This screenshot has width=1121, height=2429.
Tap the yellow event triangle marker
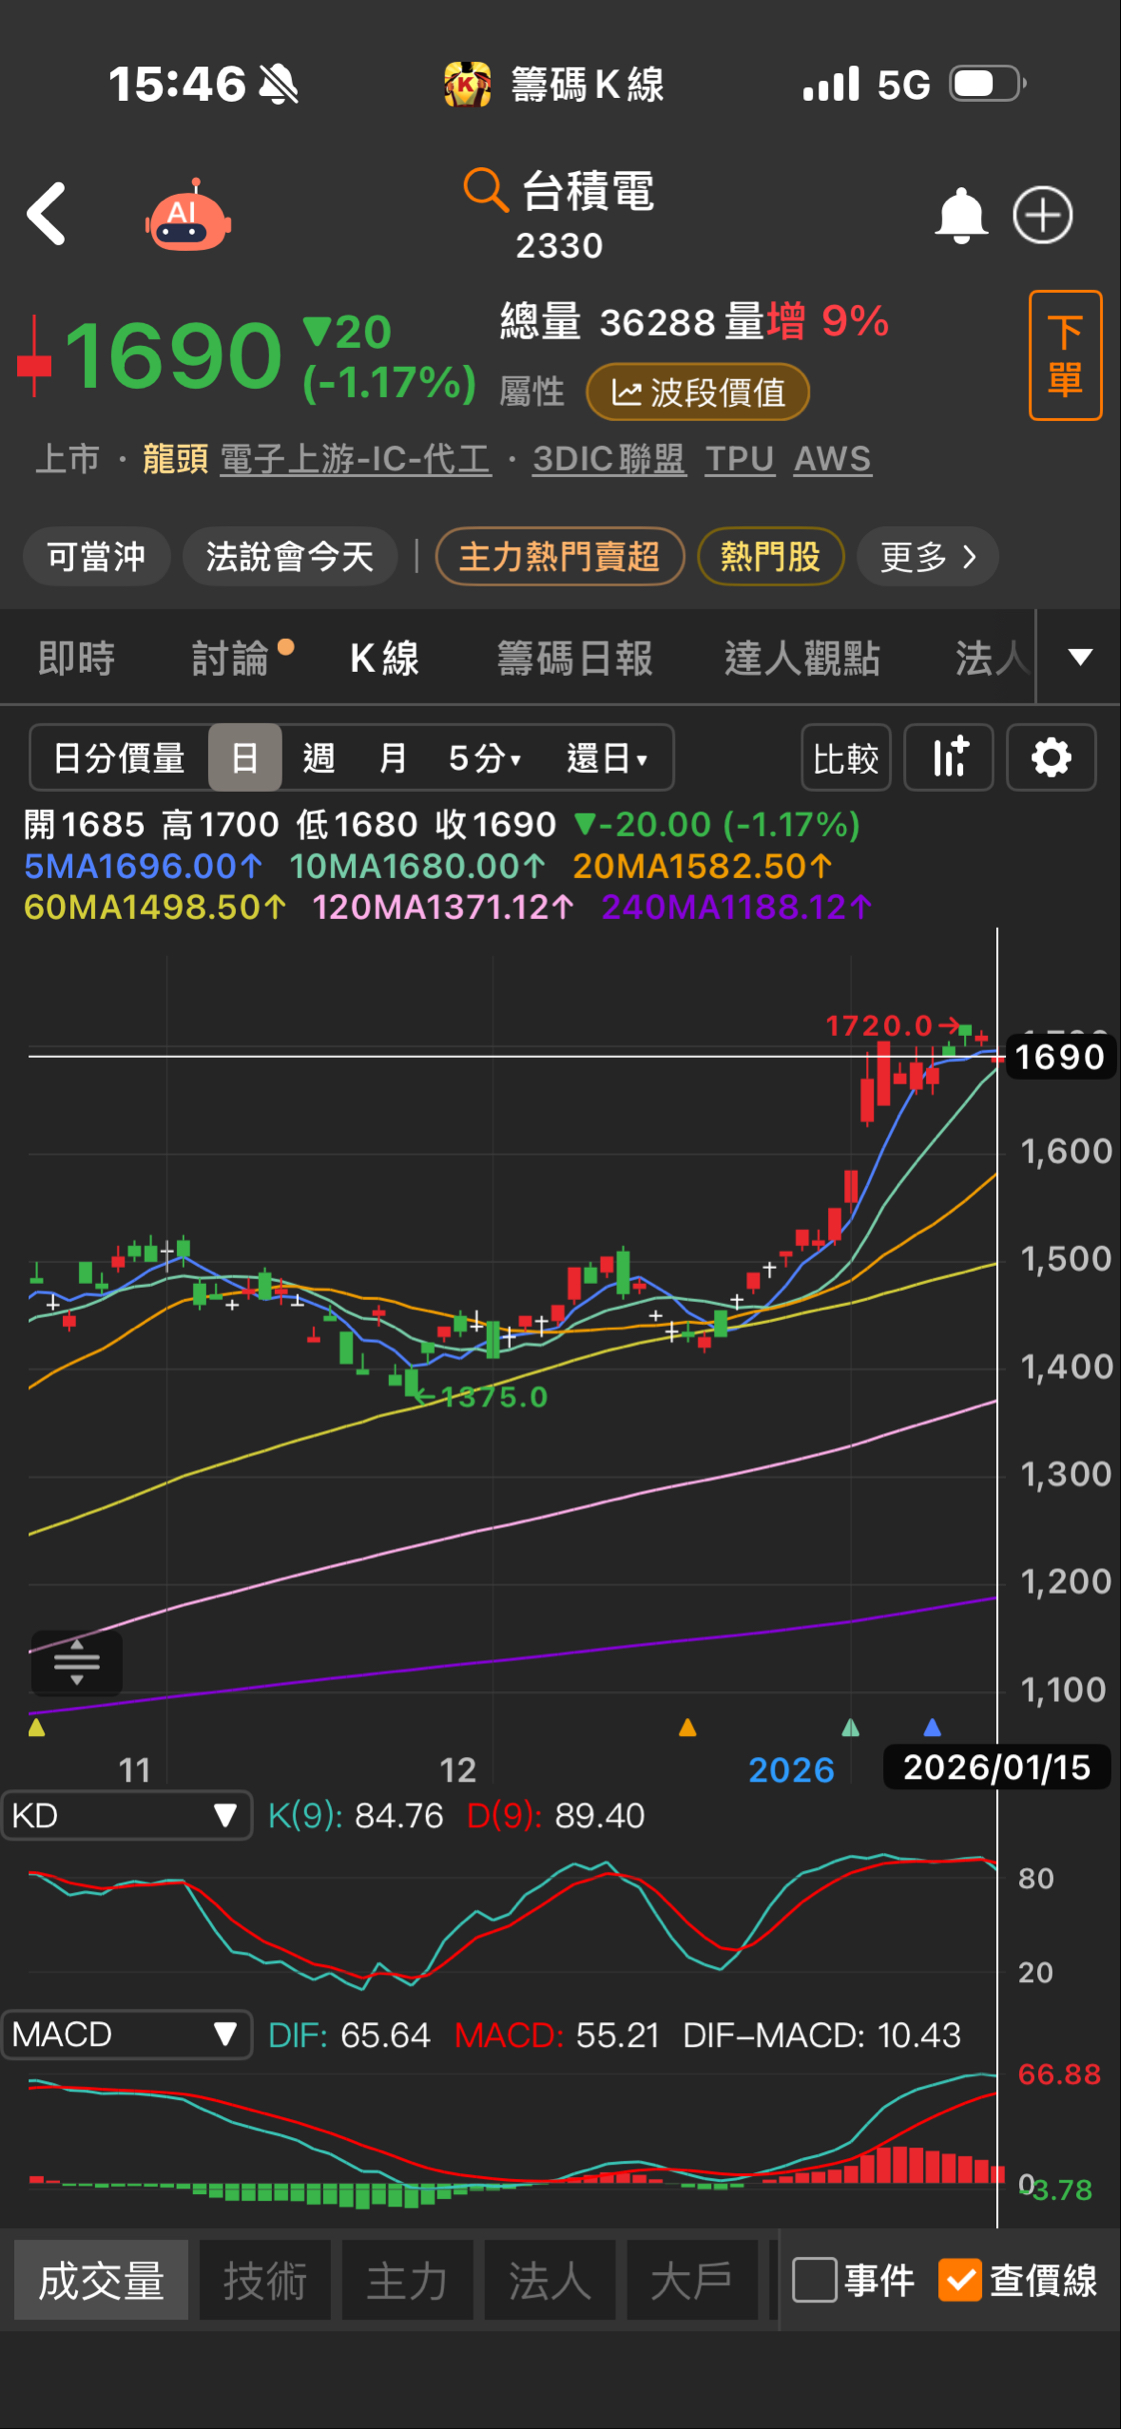(37, 1727)
